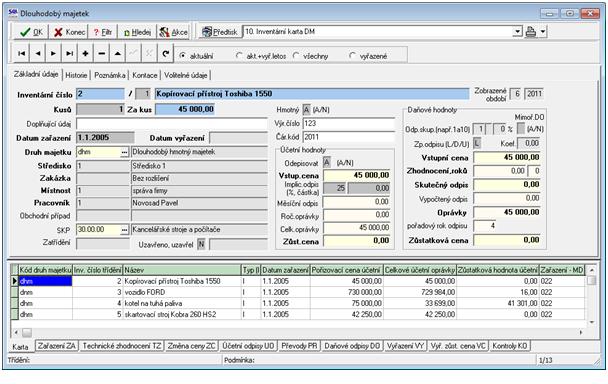Add a new record with plus icon
Viewport: 608px width, 384px height.
pyautogui.click(x=85, y=54)
